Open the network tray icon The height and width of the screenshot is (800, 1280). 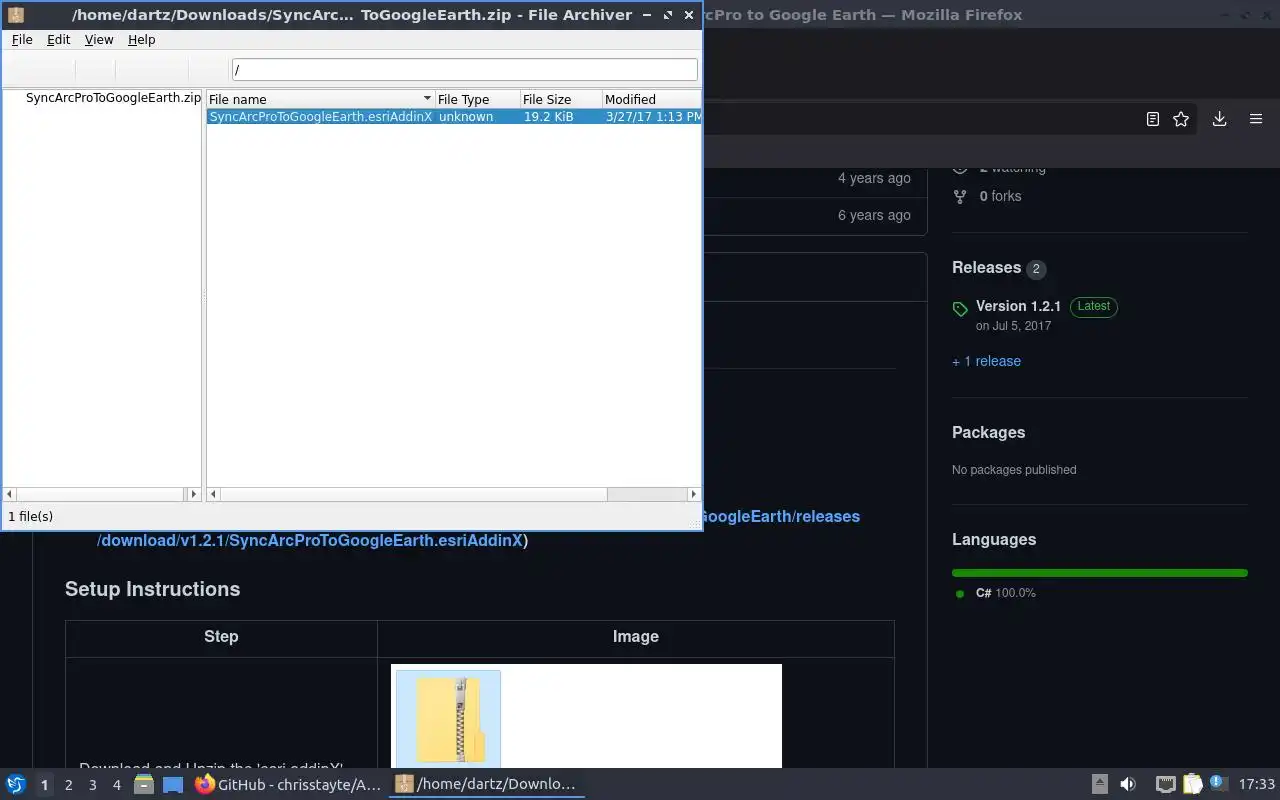(x=1165, y=785)
